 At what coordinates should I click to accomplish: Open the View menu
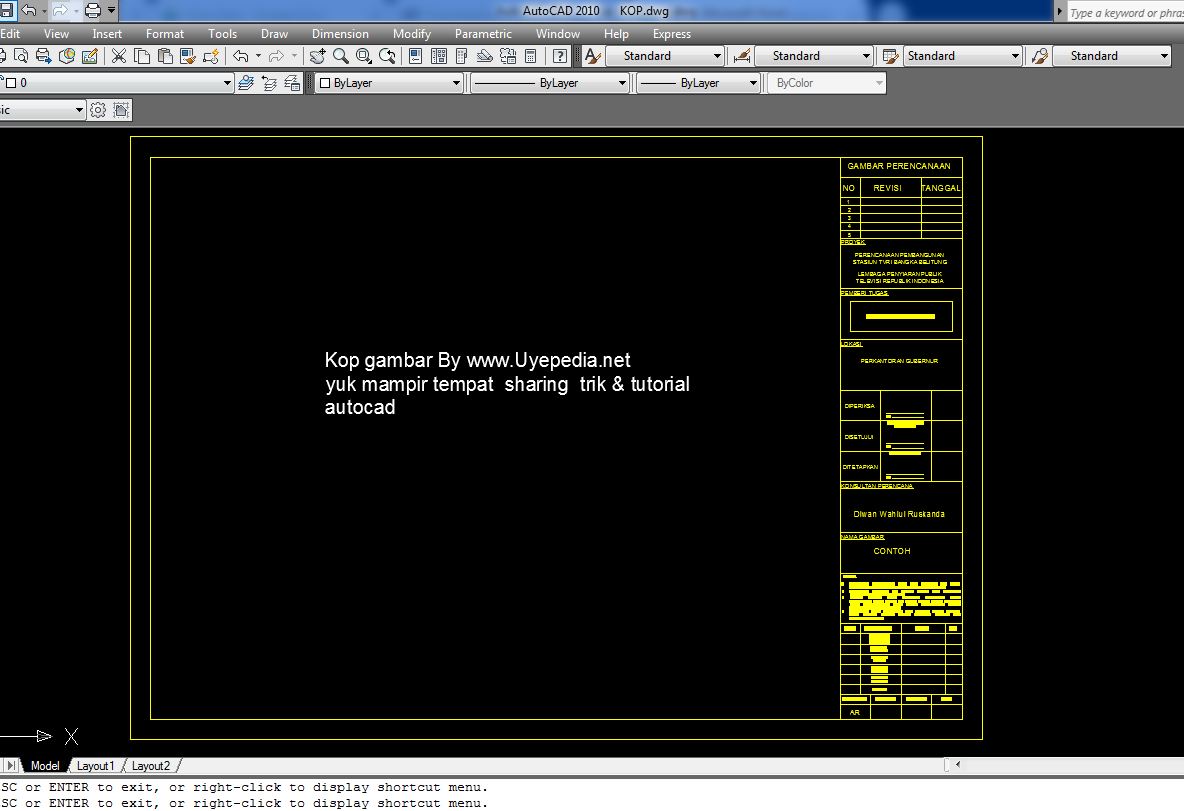[56, 34]
